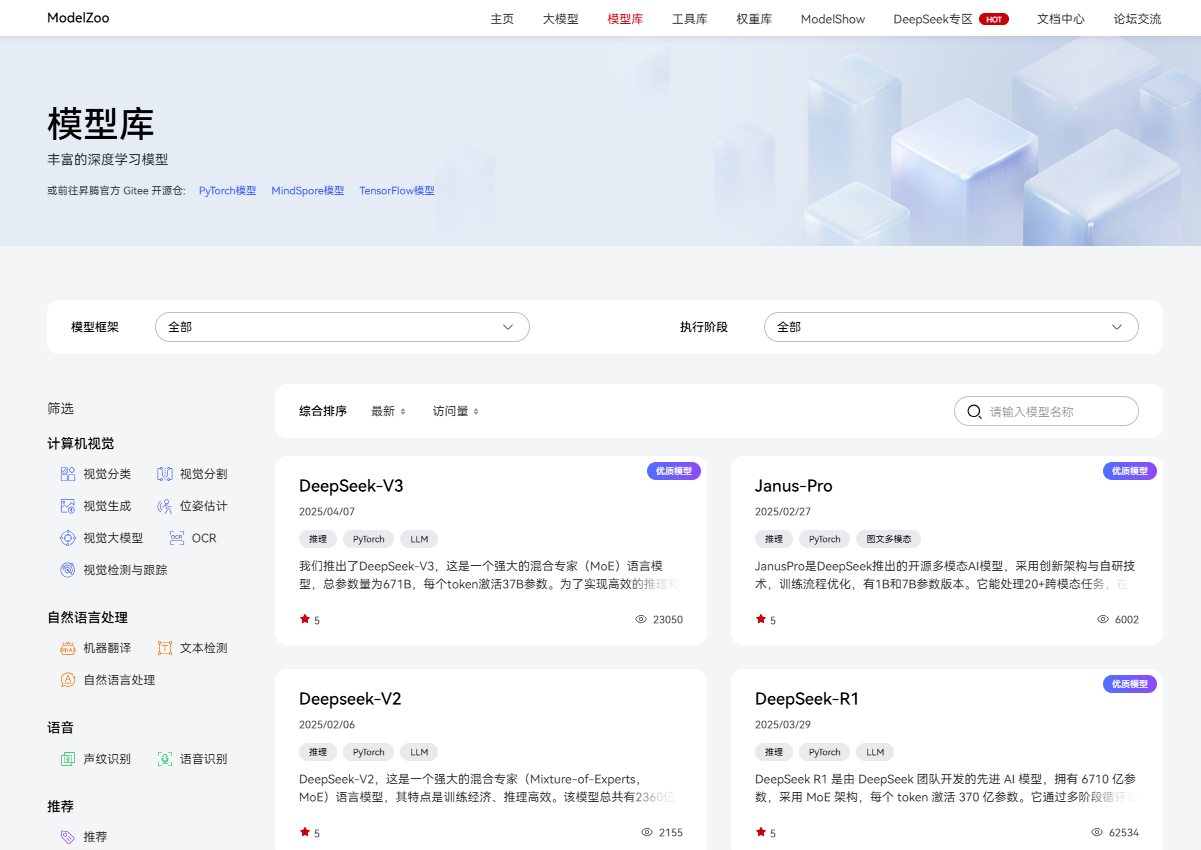Click the star icon on DeepSeek-V3 card
This screenshot has width=1201, height=850.
[x=305, y=619]
